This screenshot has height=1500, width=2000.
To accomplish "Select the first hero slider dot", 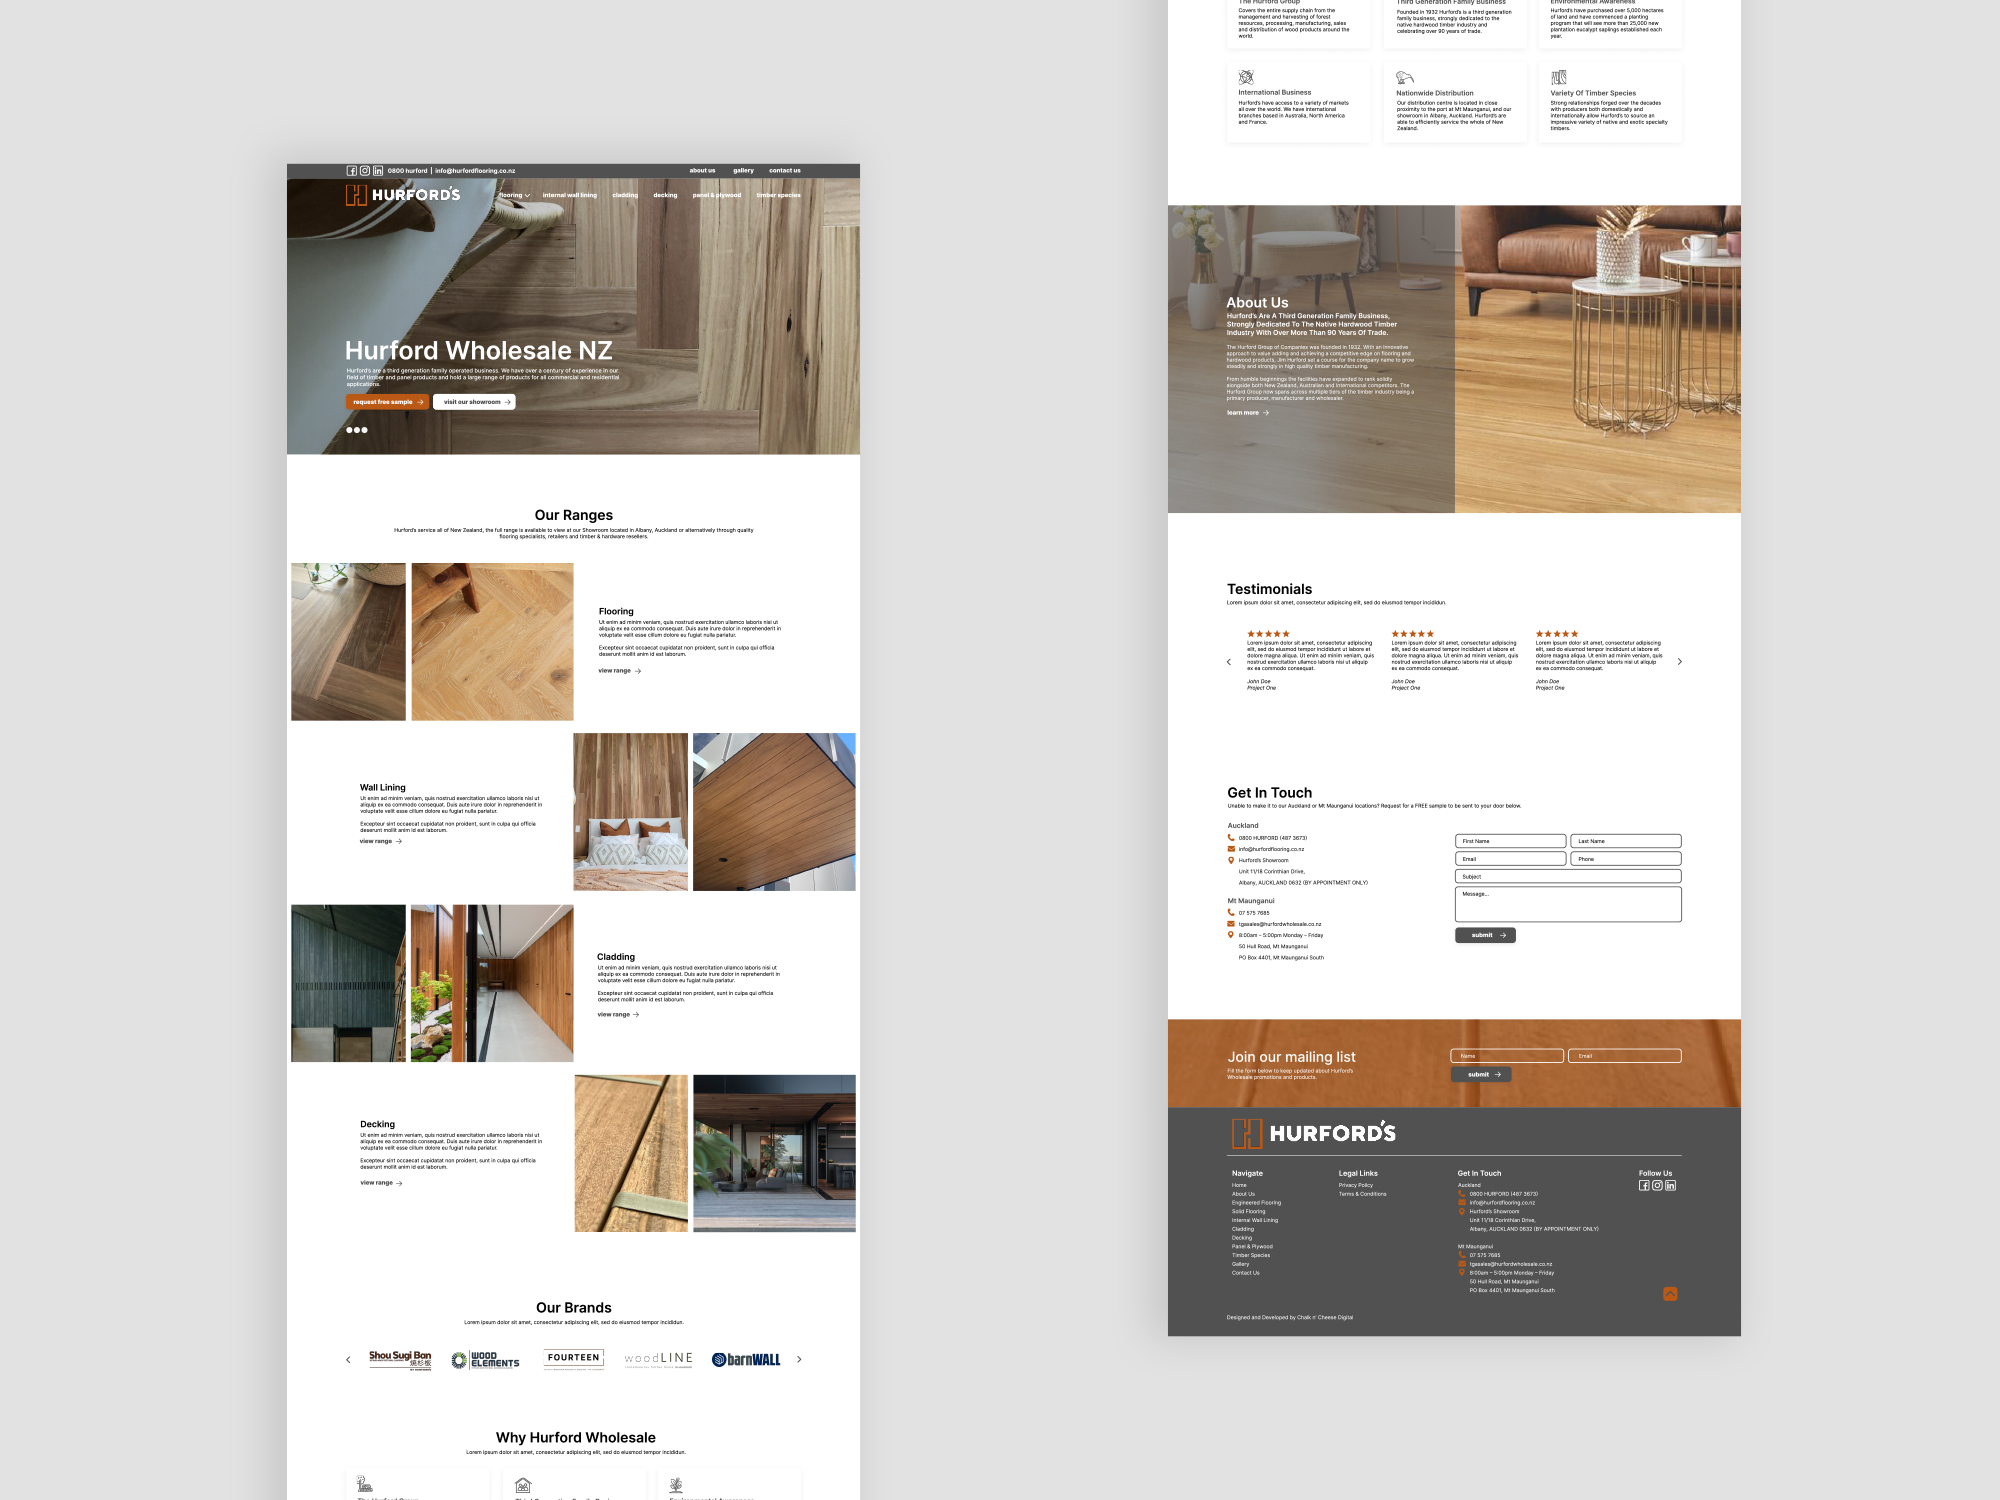I will [350, 430].
